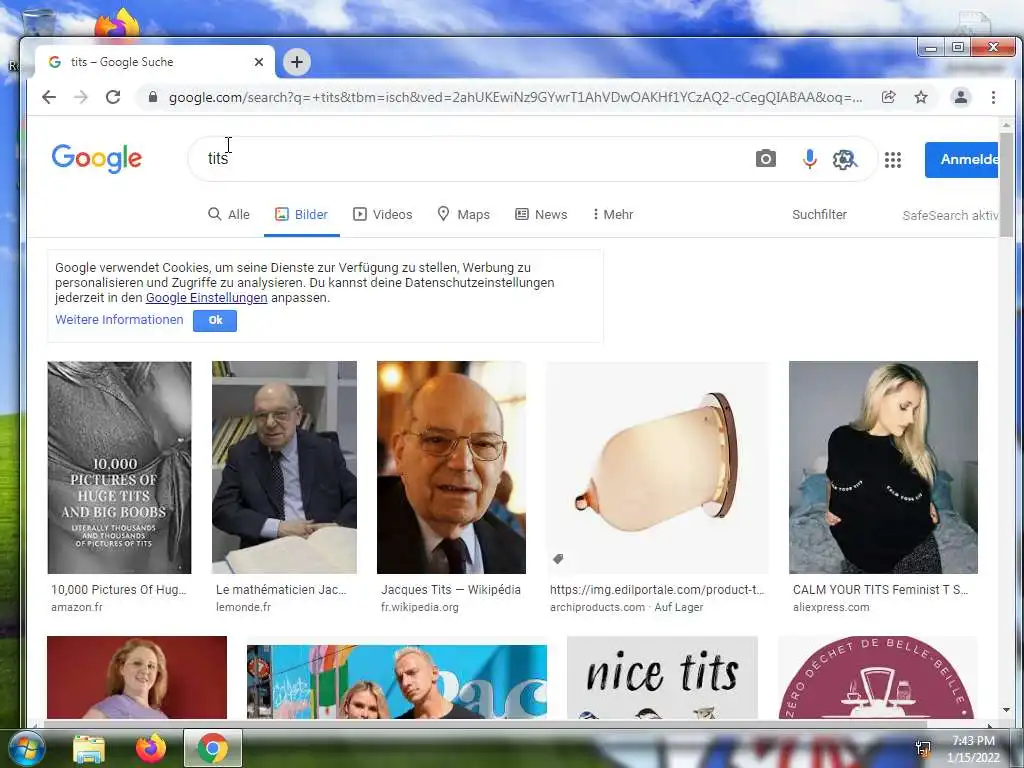Click the Anmelden sign-in button
Screen dimensions: 1024x768
[961, 159]
